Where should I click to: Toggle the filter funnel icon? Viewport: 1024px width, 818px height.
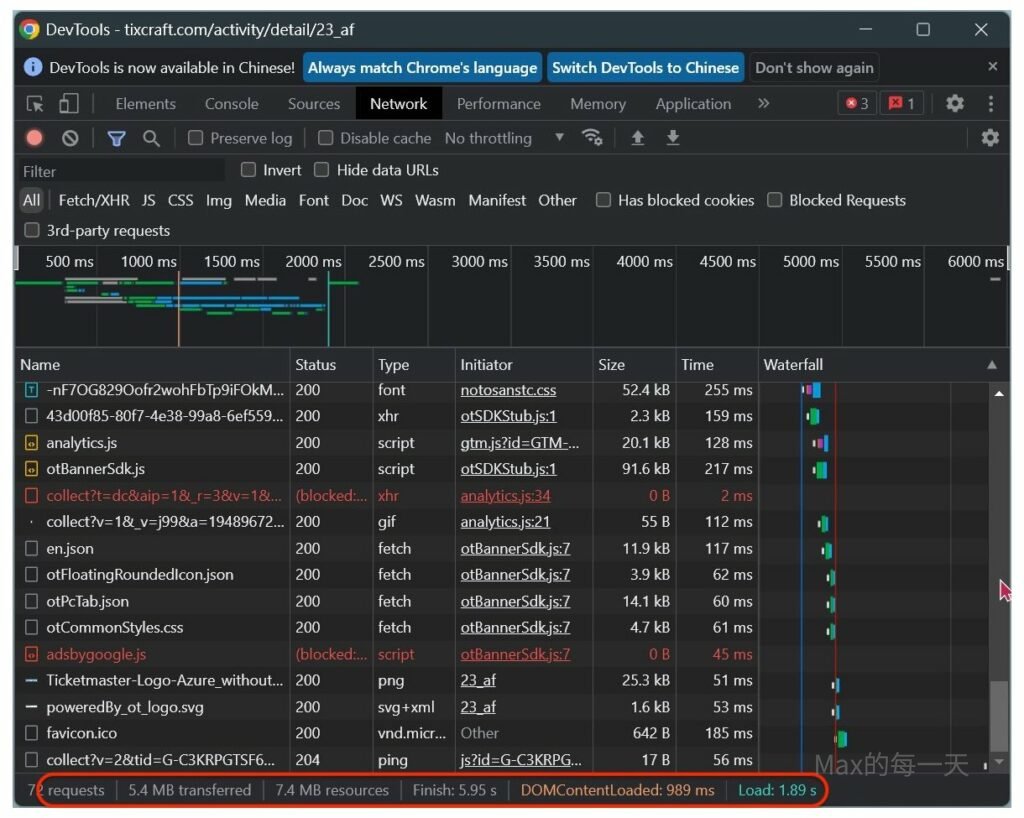pyautogui.click(x=117, y=138)
